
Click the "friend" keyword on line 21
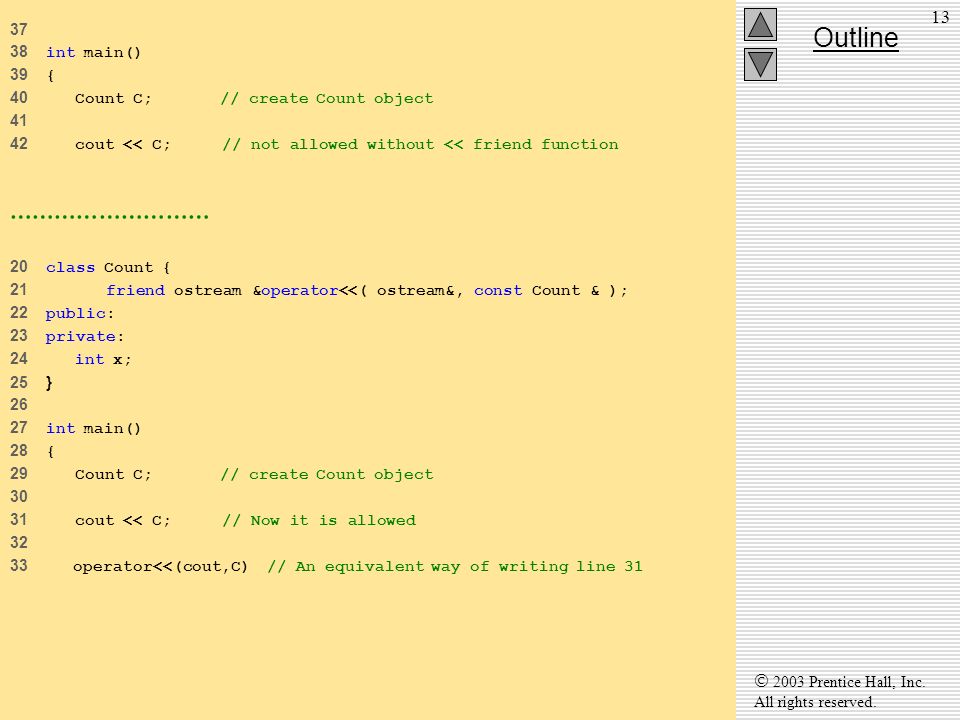tap(135, 290)
